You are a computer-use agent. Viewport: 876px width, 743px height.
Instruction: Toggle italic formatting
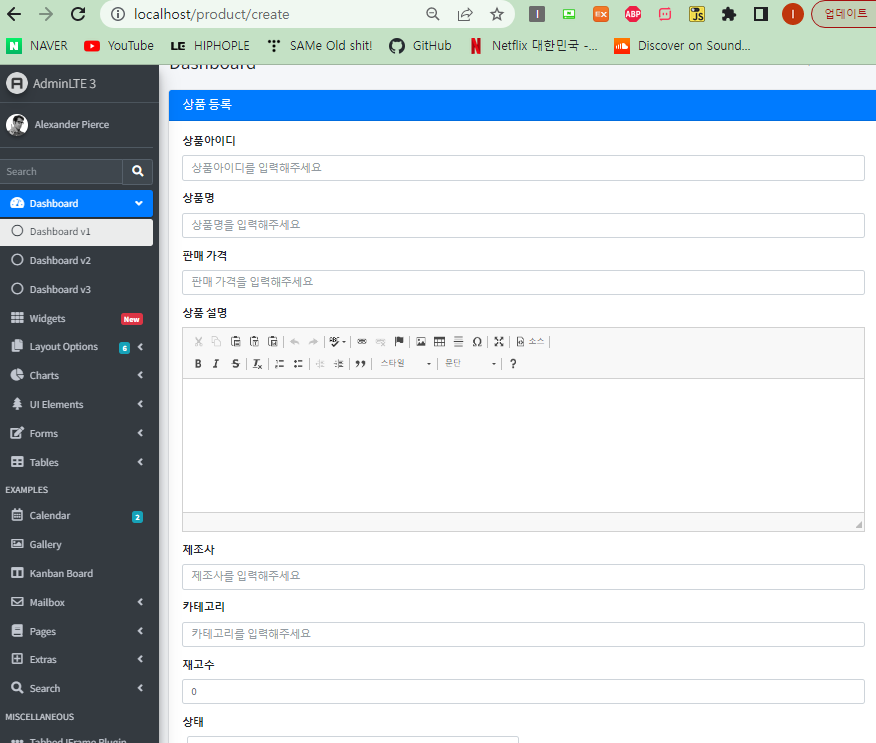216,364
